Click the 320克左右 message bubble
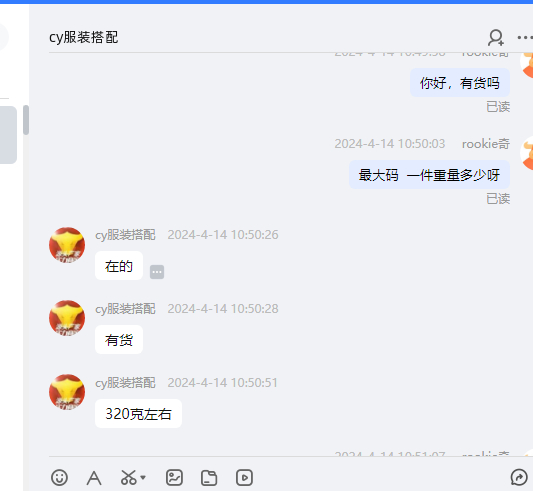Viewport: 533px width, 491px height. [x=138, y=413]
